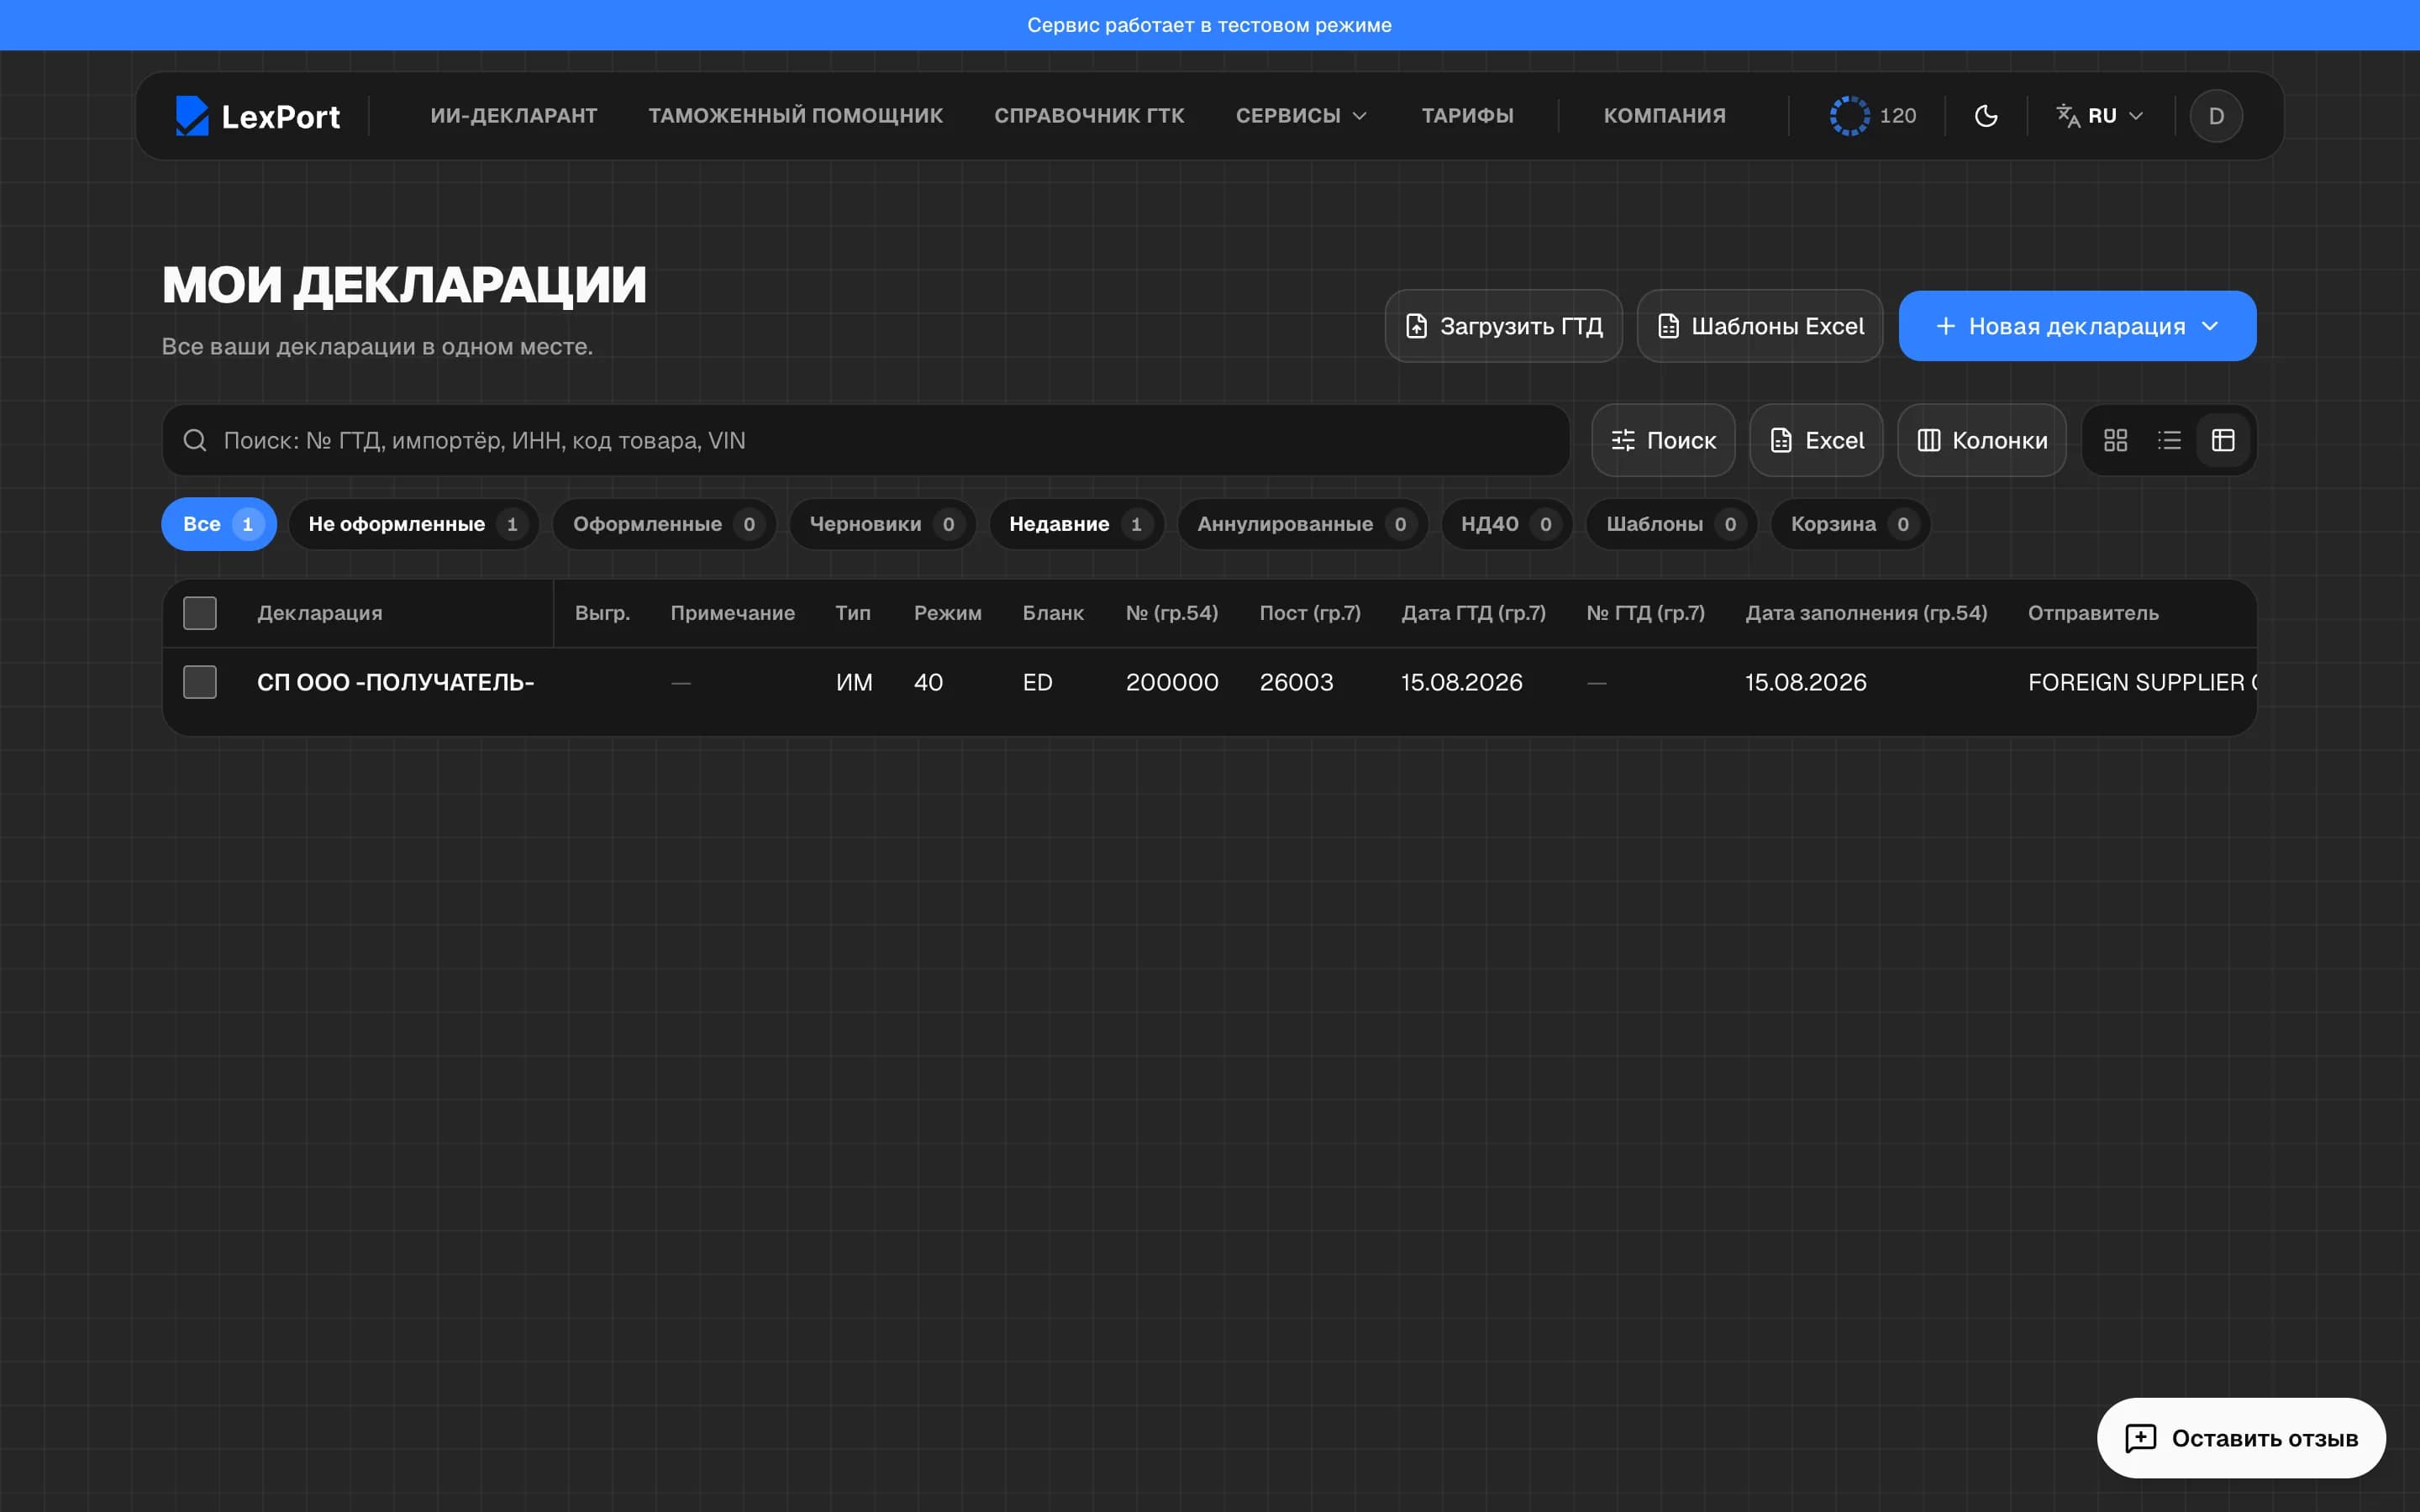
Task: Tick the select-all header checkbox
Action: (x=200, y=613)
